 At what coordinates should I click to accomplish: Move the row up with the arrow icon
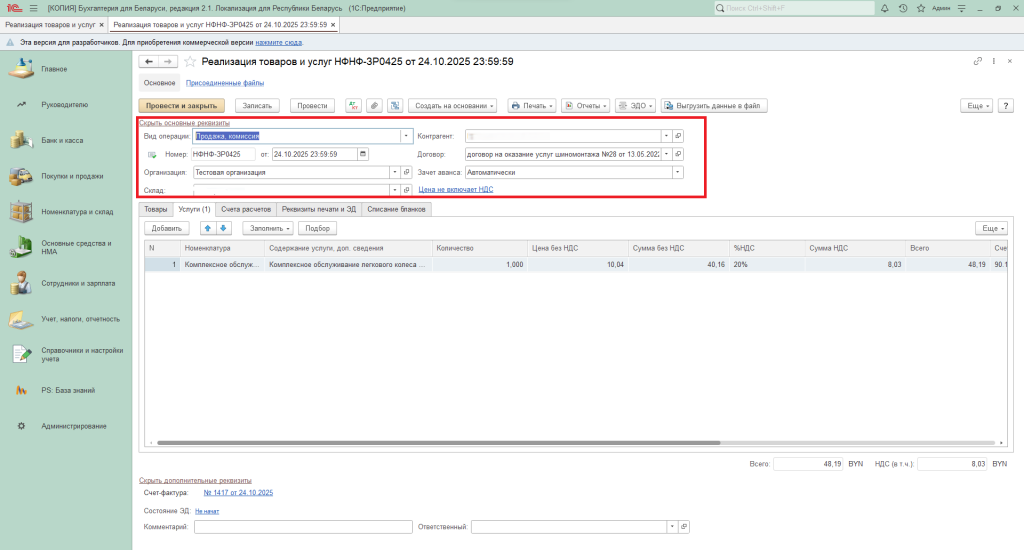(208, 228)
